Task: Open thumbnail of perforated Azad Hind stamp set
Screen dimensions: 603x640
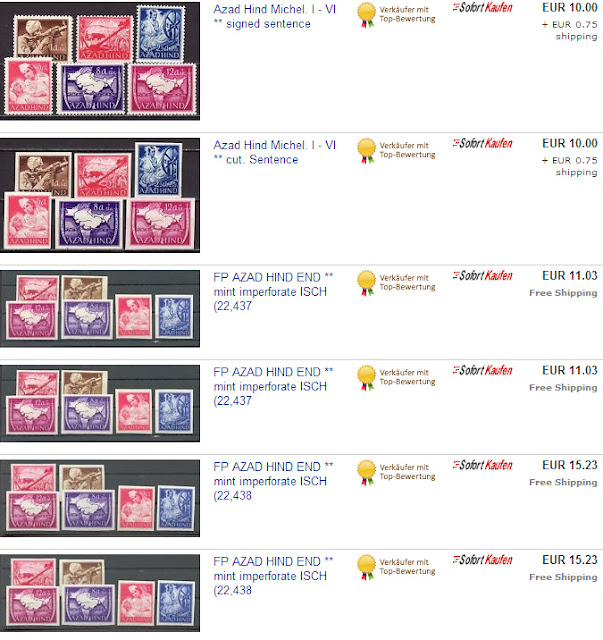Action: click(x=100, y=61)
